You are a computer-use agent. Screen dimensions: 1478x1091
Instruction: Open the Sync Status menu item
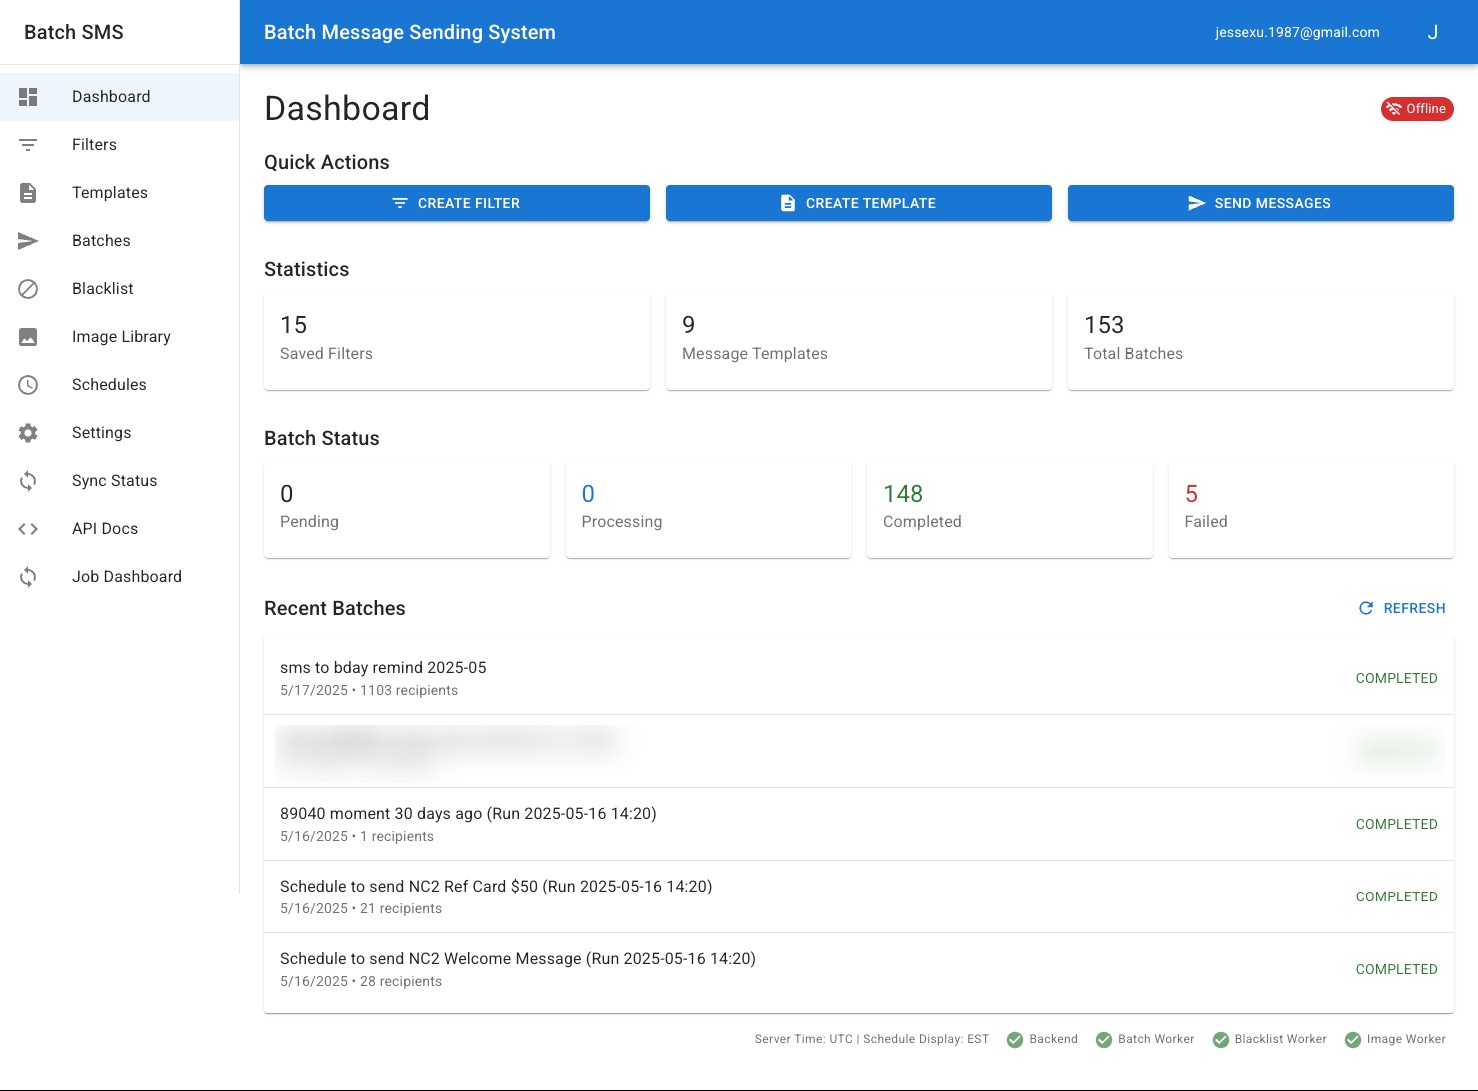tap(114, 481)
